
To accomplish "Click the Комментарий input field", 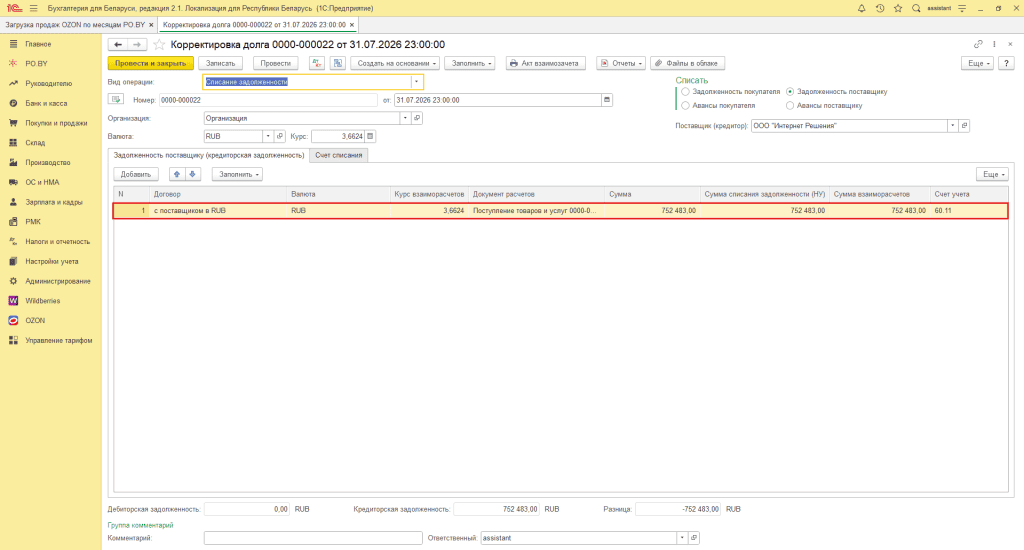I will click(x=313, y=538).
